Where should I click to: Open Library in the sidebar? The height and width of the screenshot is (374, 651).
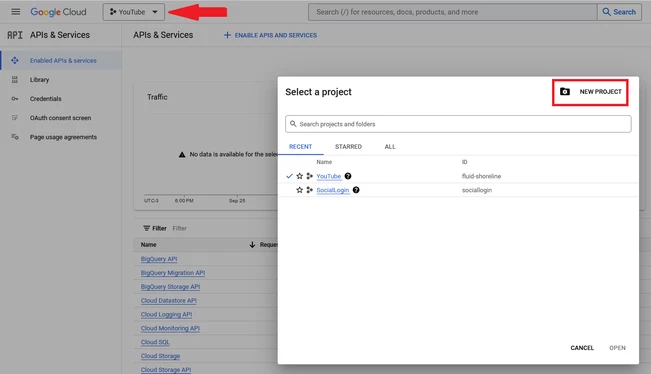39,80
